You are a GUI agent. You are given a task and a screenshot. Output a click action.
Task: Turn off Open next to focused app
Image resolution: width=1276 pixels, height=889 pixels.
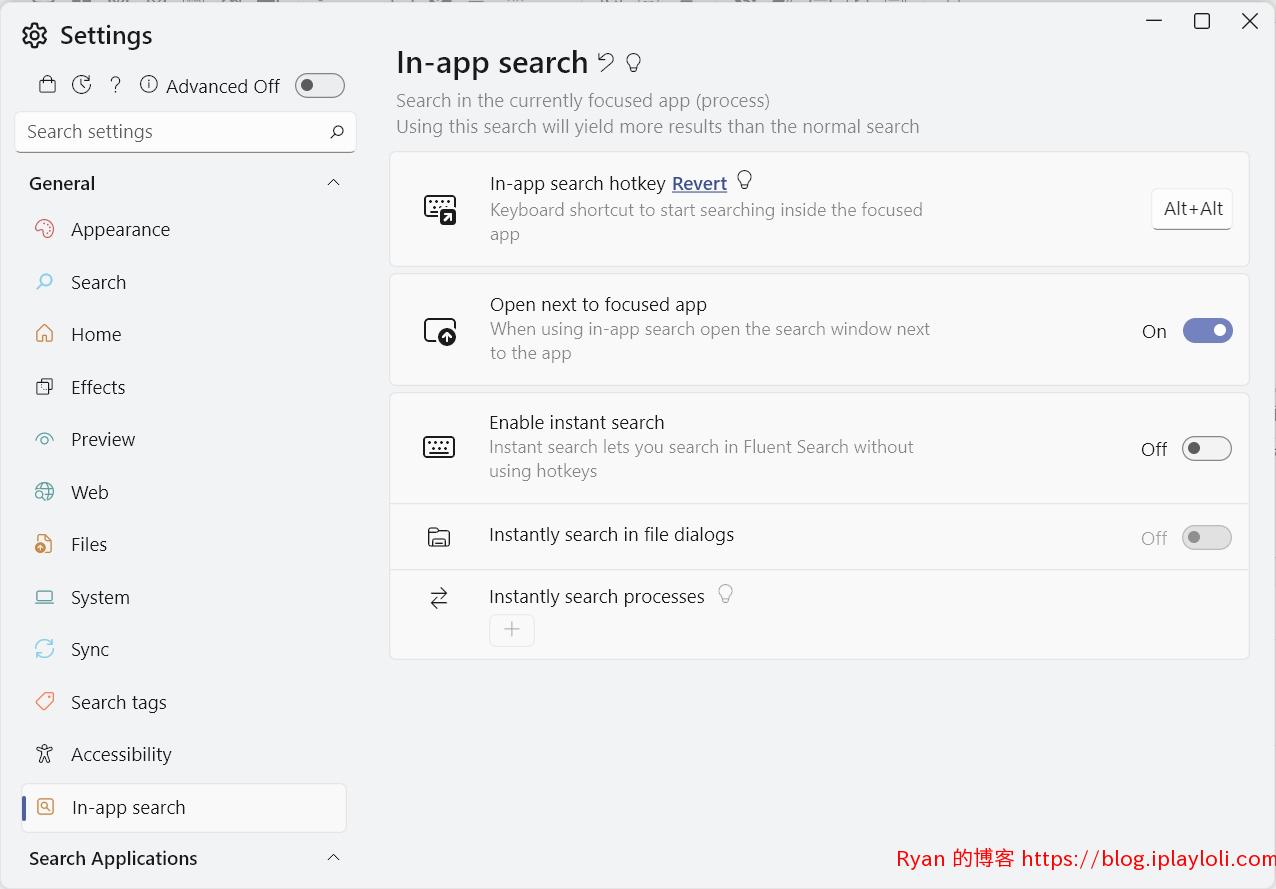[x=1208, y=331]
